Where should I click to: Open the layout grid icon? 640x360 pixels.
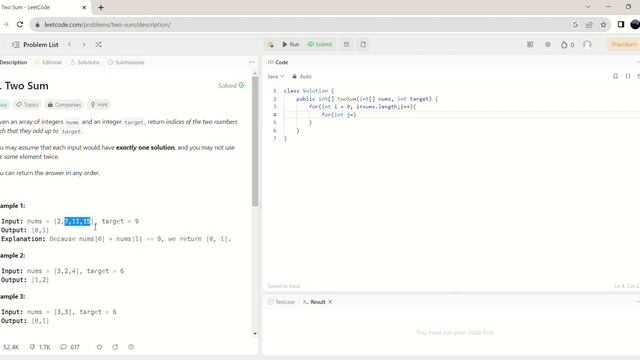(x=530, y=44)
